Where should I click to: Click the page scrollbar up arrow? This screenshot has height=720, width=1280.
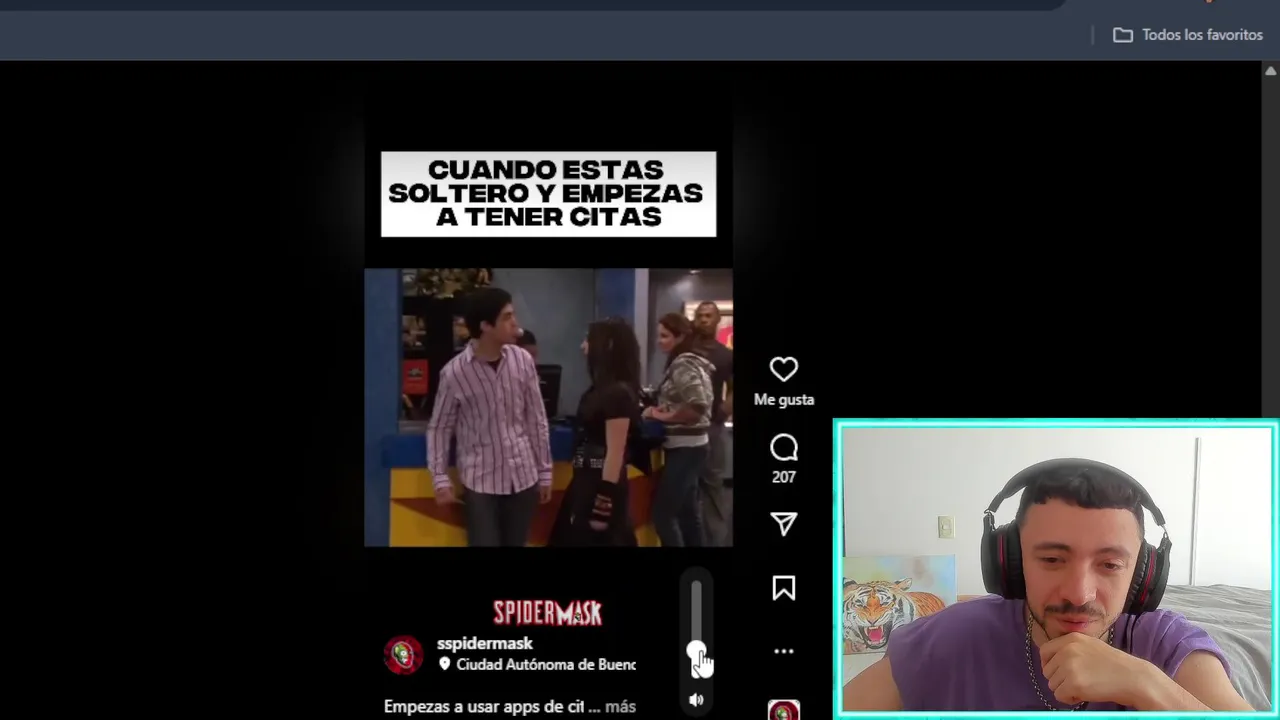[x=1270, y=71]
